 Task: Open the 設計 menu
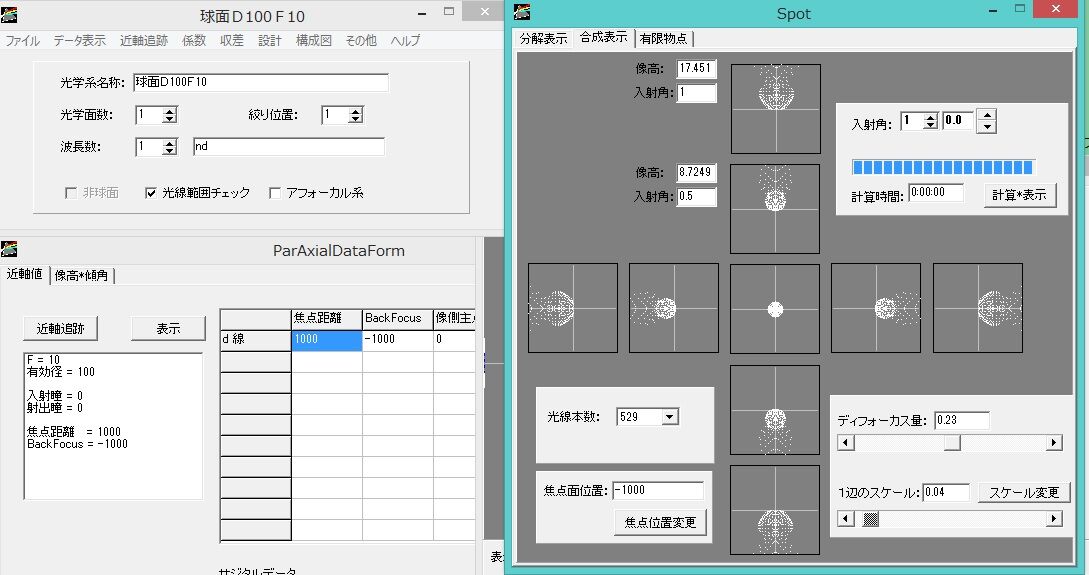coord(269,41)
